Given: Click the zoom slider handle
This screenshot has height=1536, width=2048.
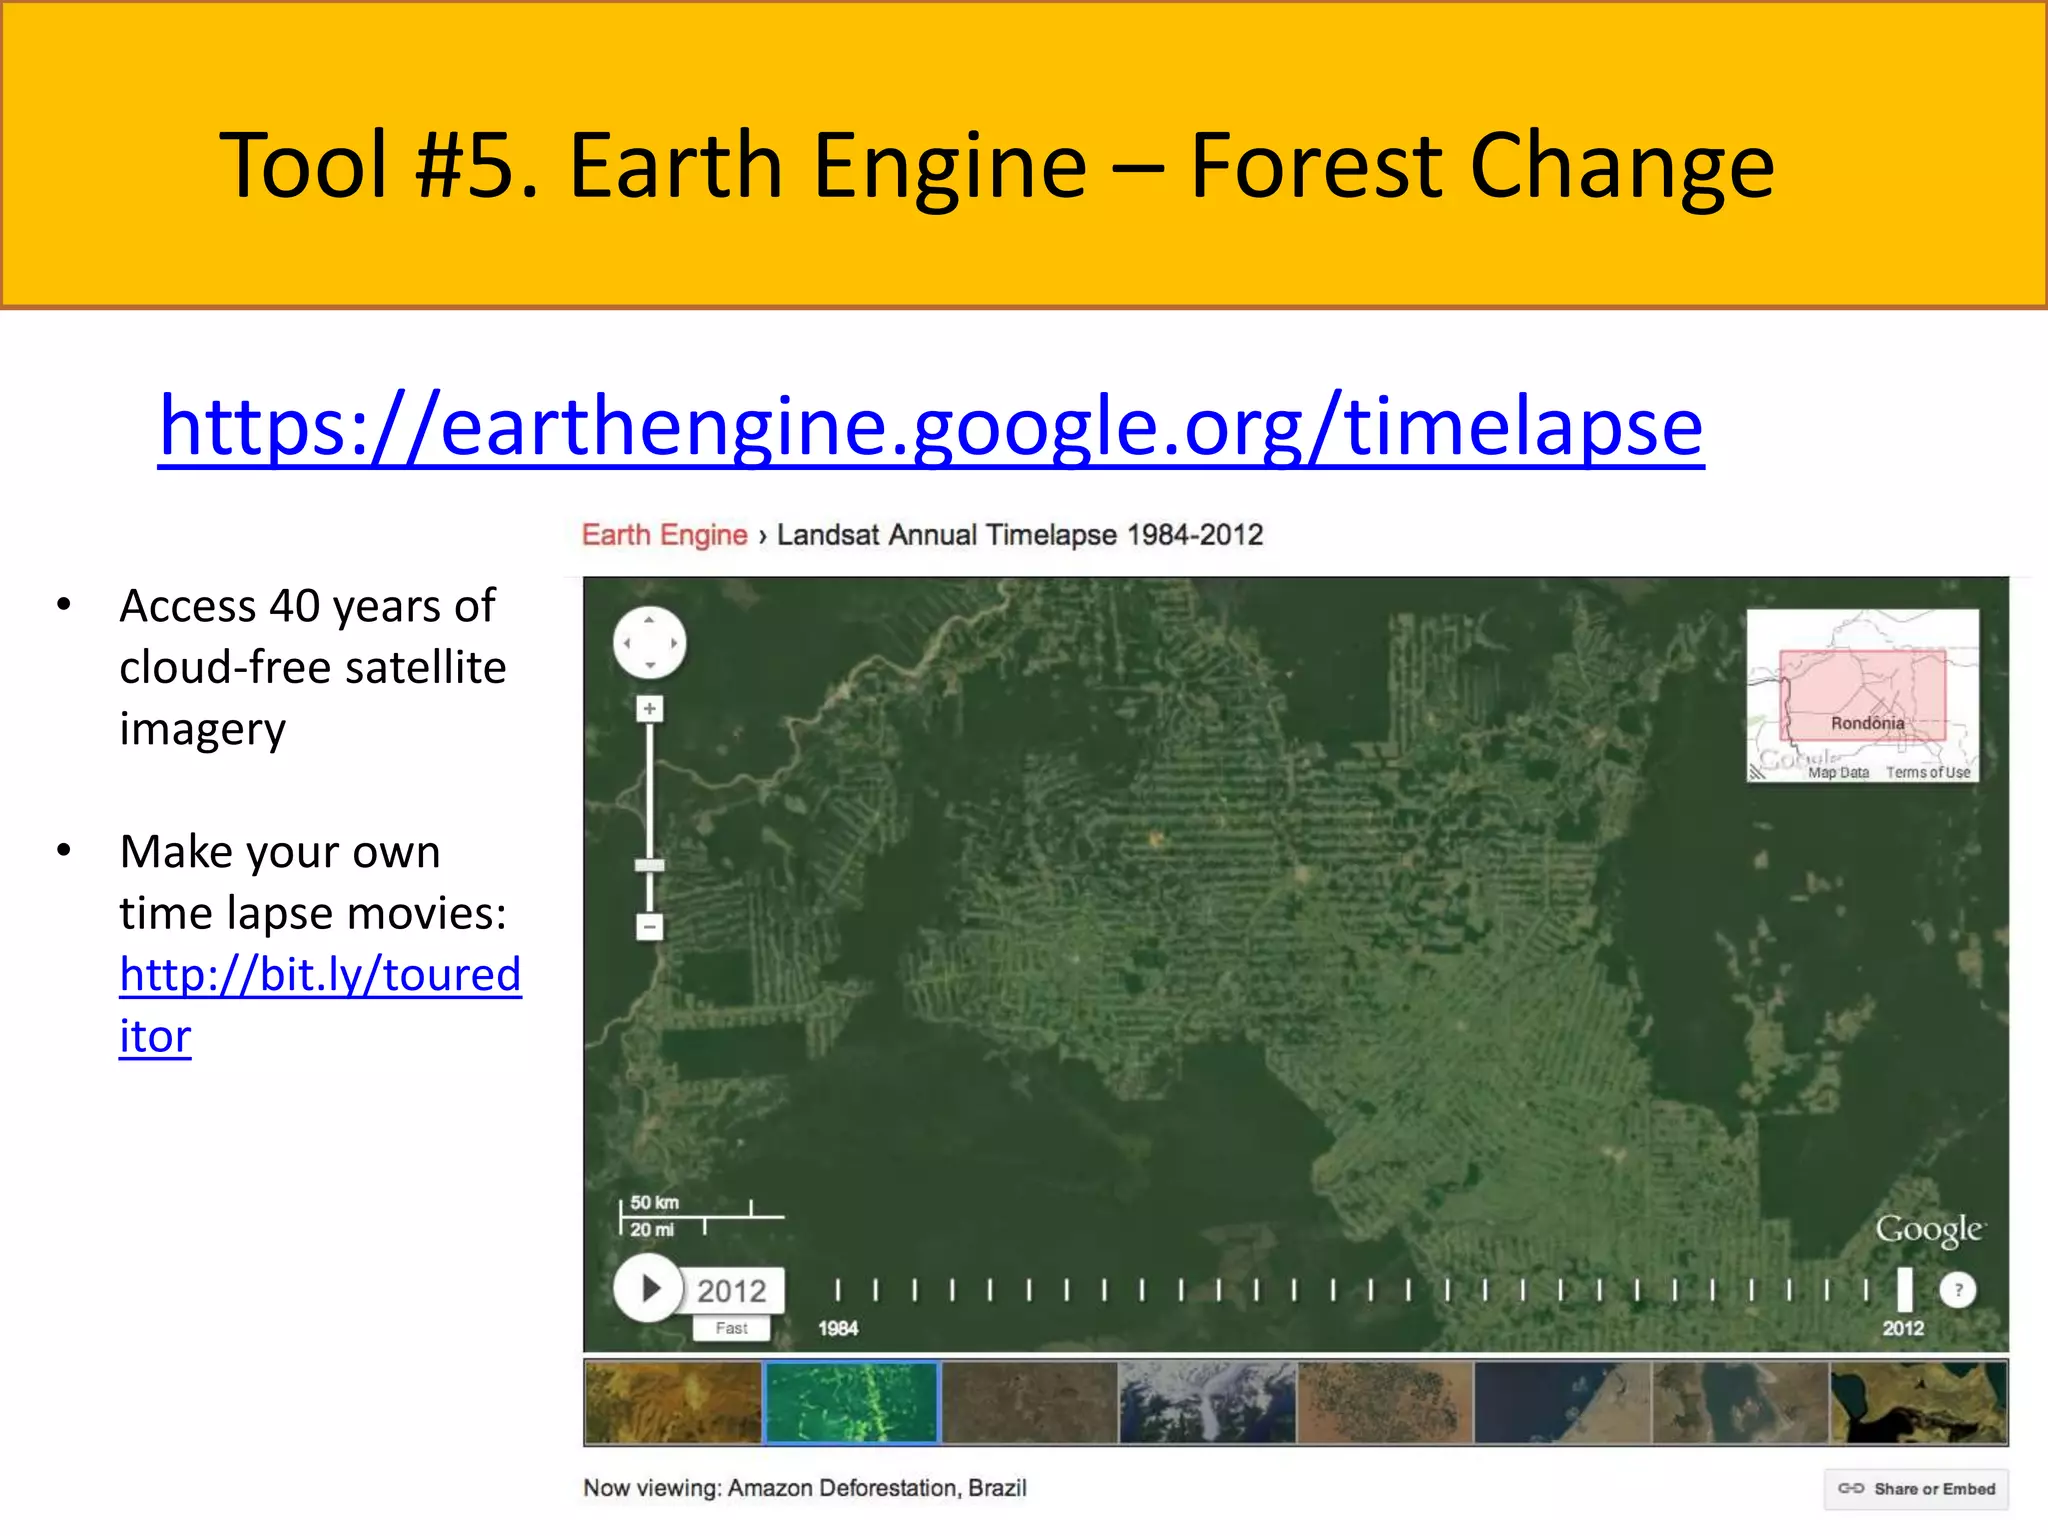Looking at the screenshot, I should pyautogui.click(x=650, y=865).
